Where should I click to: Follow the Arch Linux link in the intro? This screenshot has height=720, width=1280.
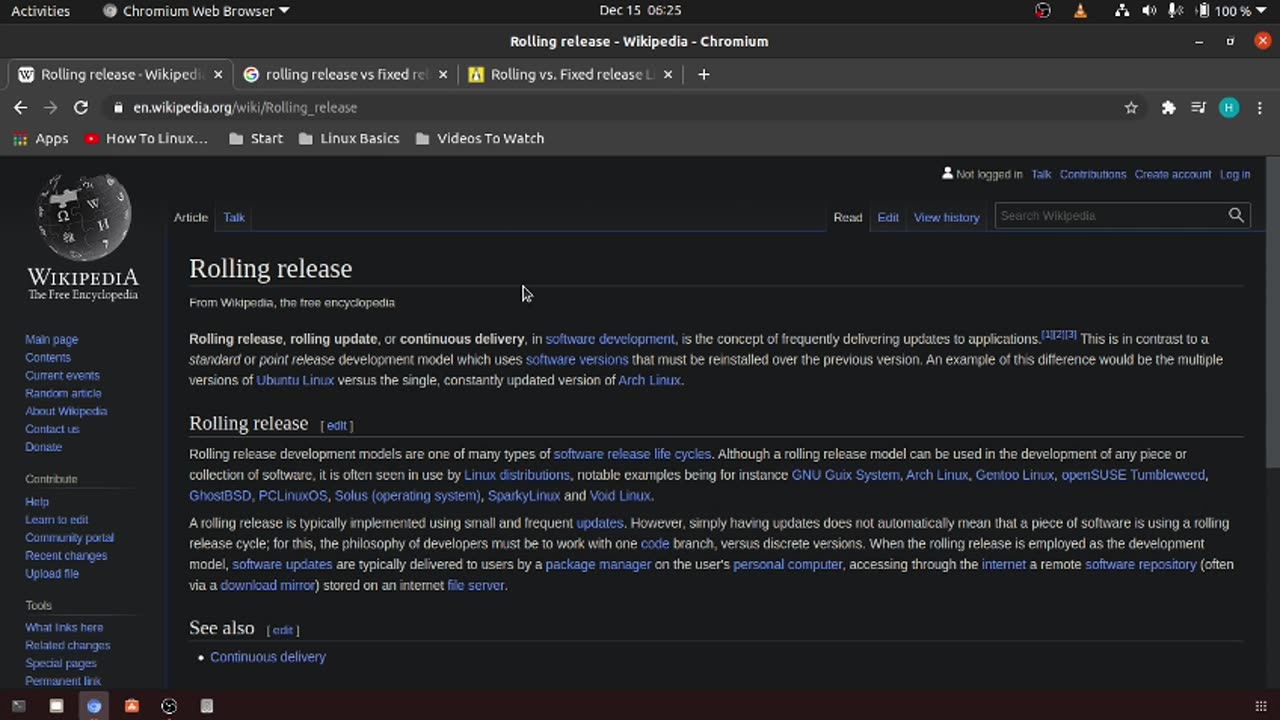(x=649, y=380)
